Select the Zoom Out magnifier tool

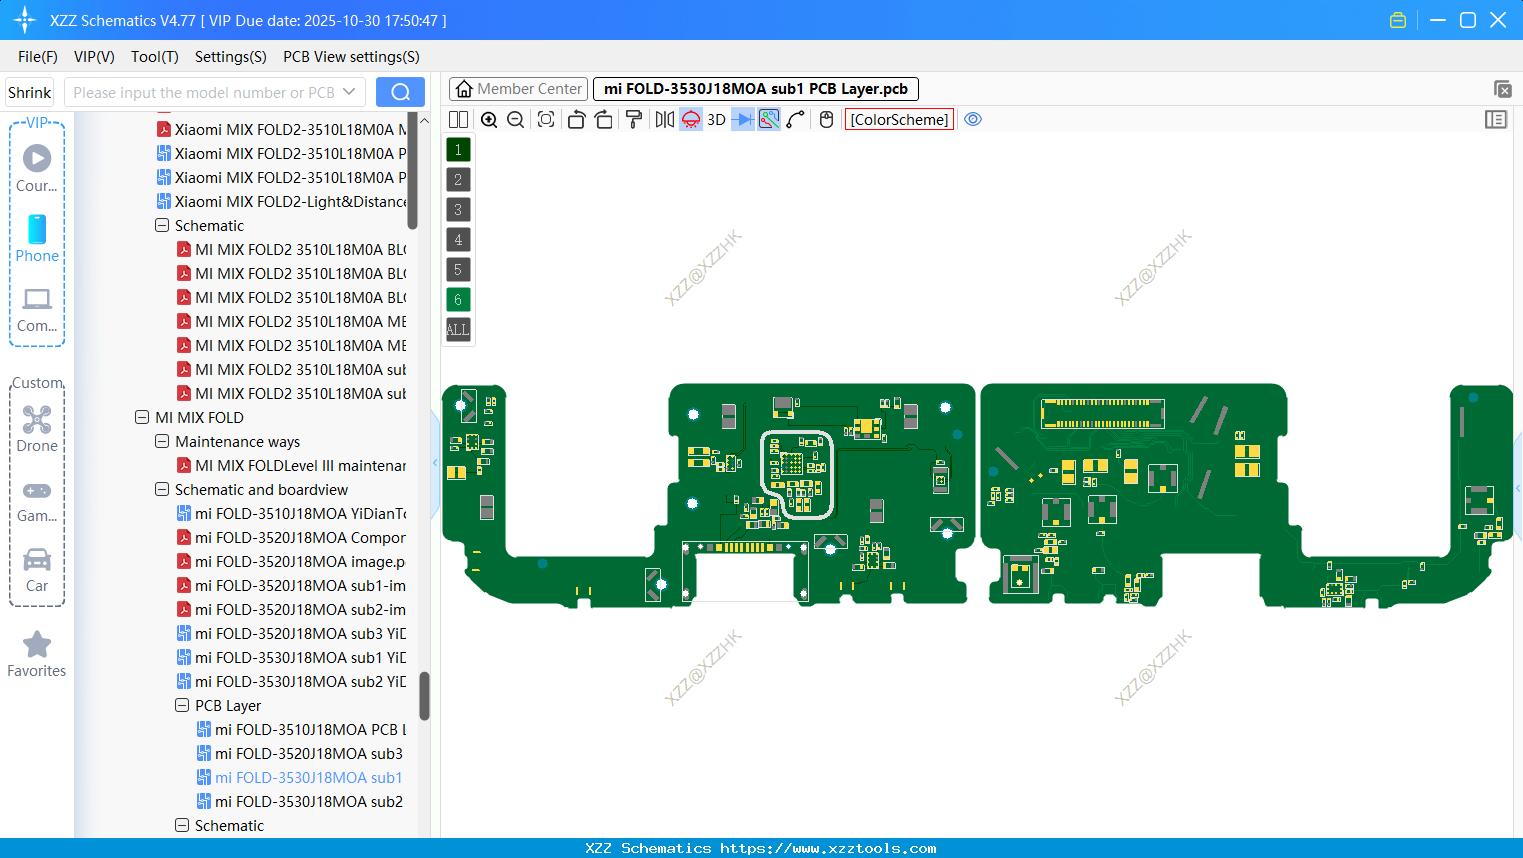pos(515,119)
